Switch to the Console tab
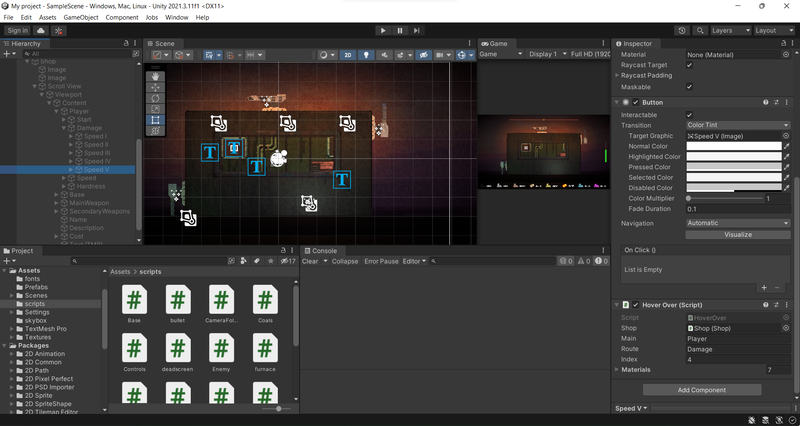The width and height of the screenshot is (800, 426). coord(324,250)
